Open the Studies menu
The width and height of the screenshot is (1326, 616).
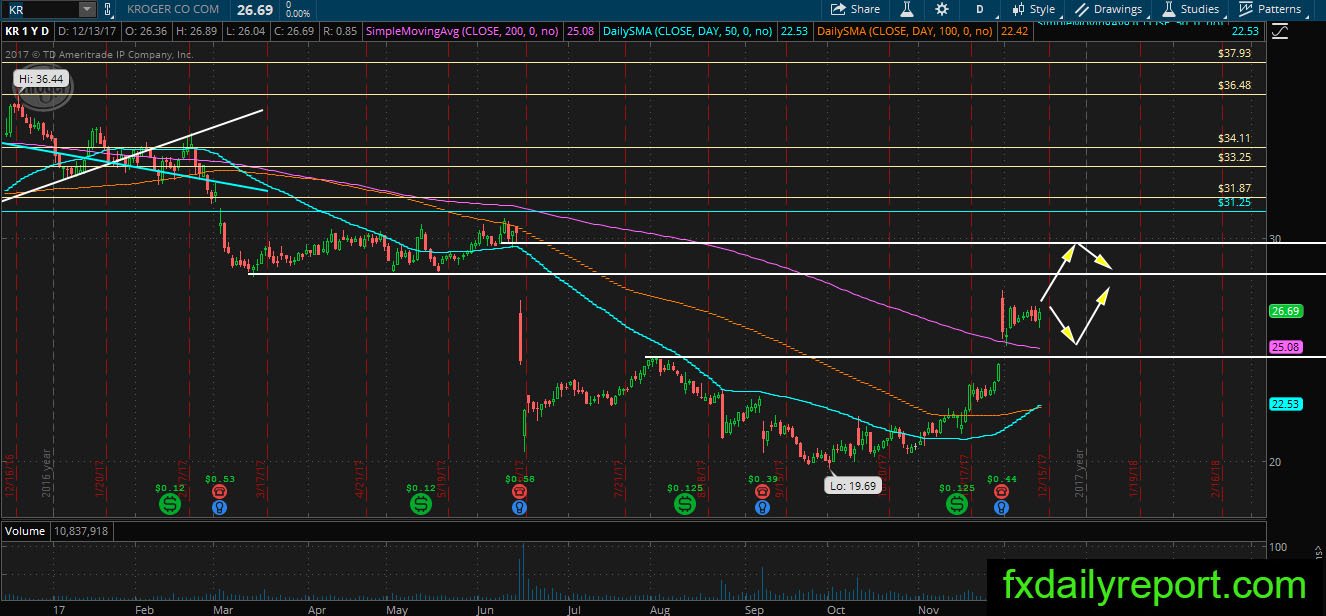pos(1190,9)
